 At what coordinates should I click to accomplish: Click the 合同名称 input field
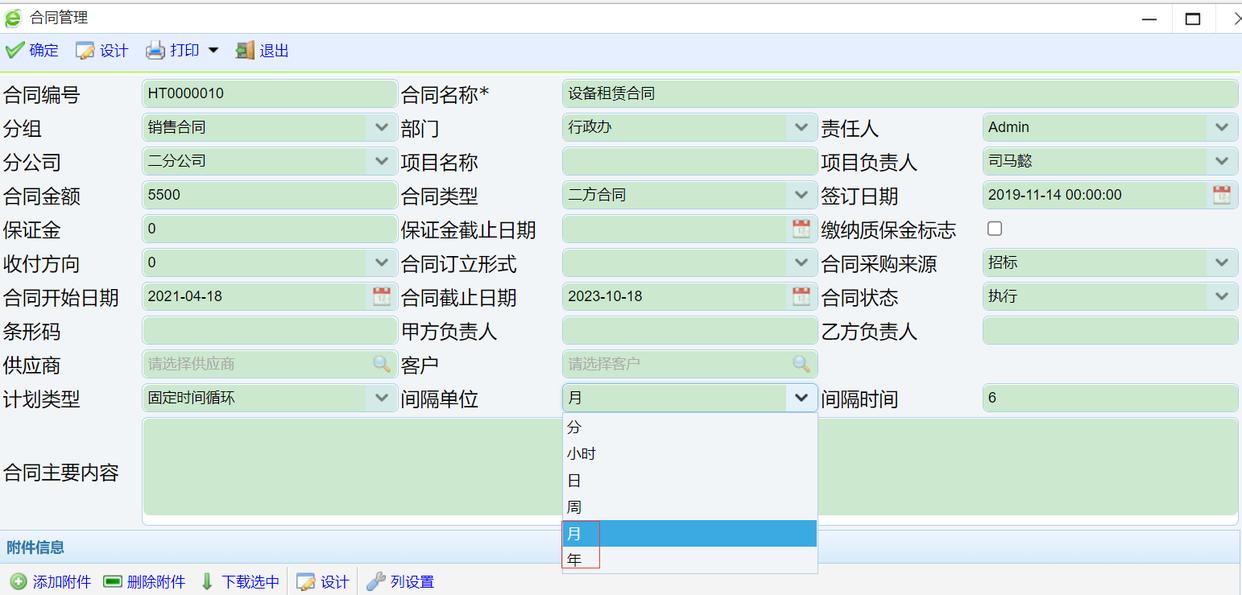pos(899,94)
